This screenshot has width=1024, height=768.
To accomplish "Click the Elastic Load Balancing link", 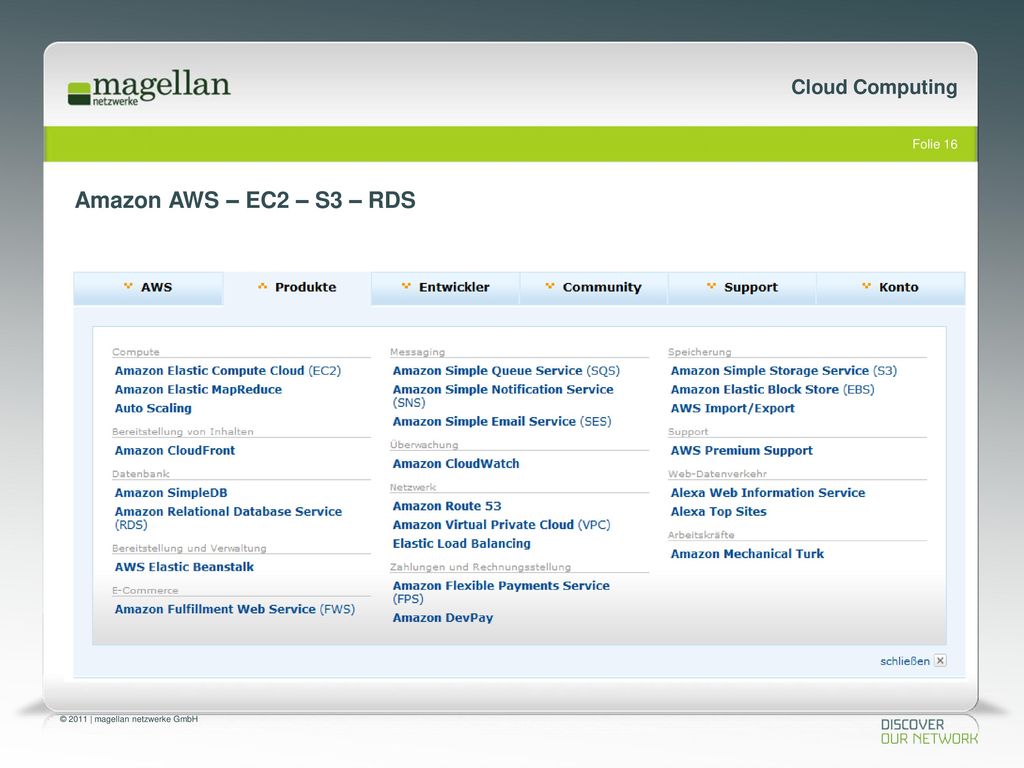I will click(x=462, y=544).
